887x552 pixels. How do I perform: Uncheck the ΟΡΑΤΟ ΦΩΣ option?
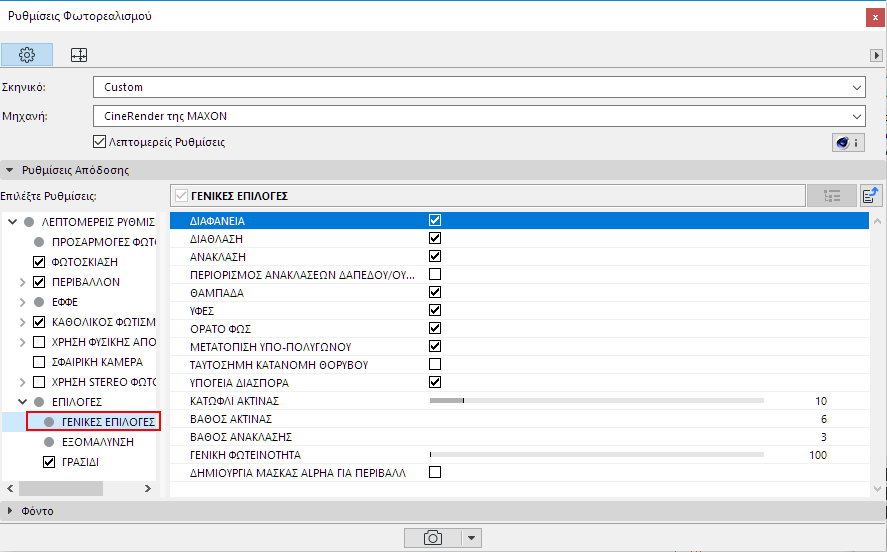point(435,328)
